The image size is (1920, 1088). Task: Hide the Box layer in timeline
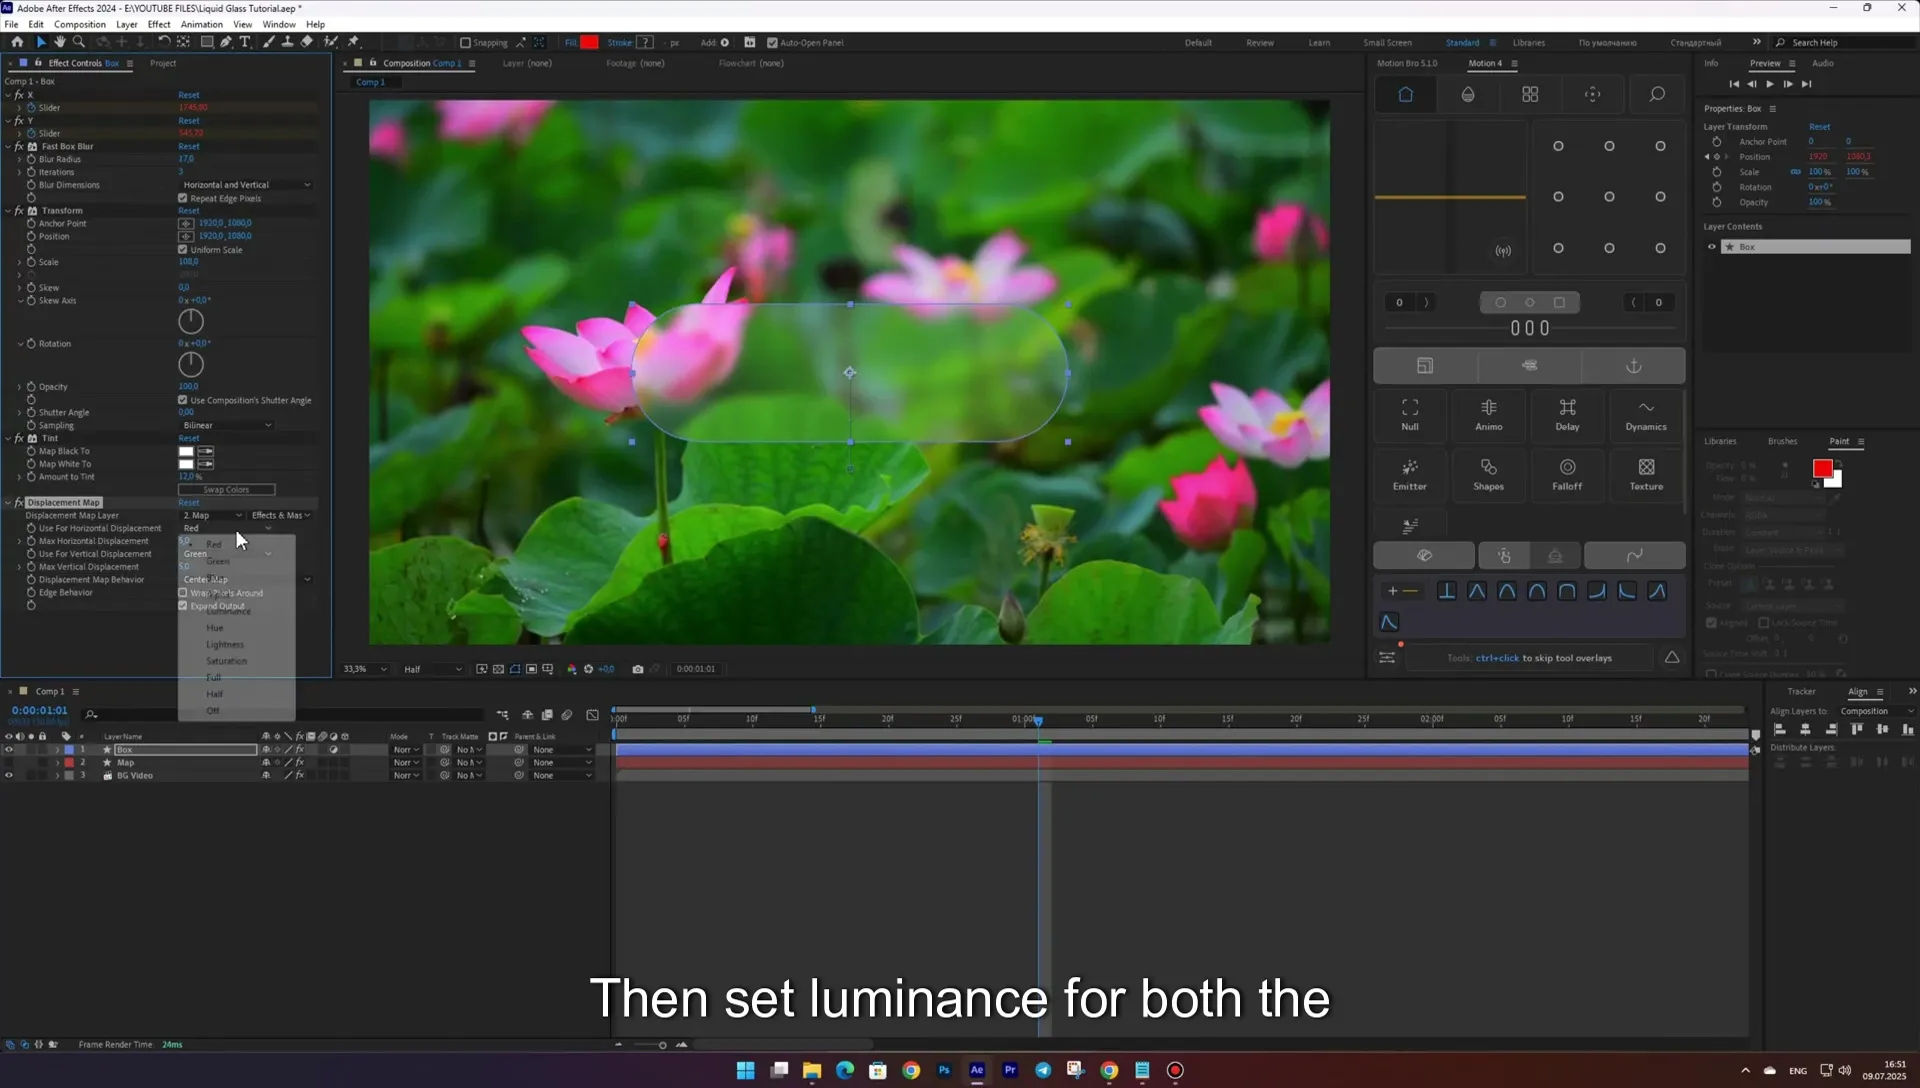click(9, 749)
